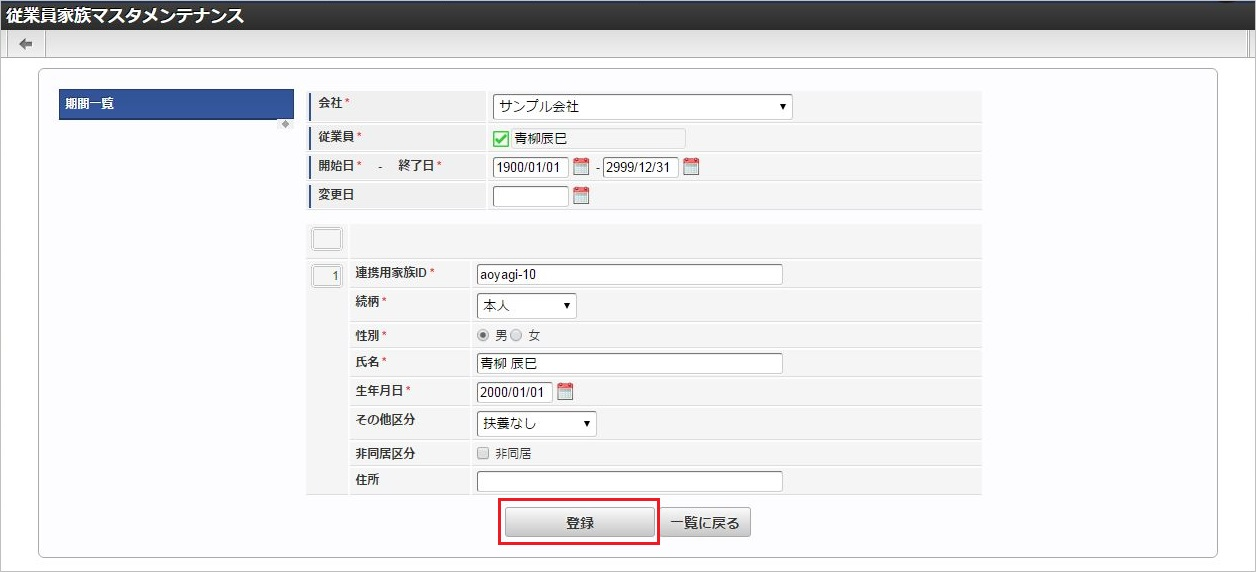Click the 登録 button
The width and height of the screenshot is (1256, 572).
580,522
